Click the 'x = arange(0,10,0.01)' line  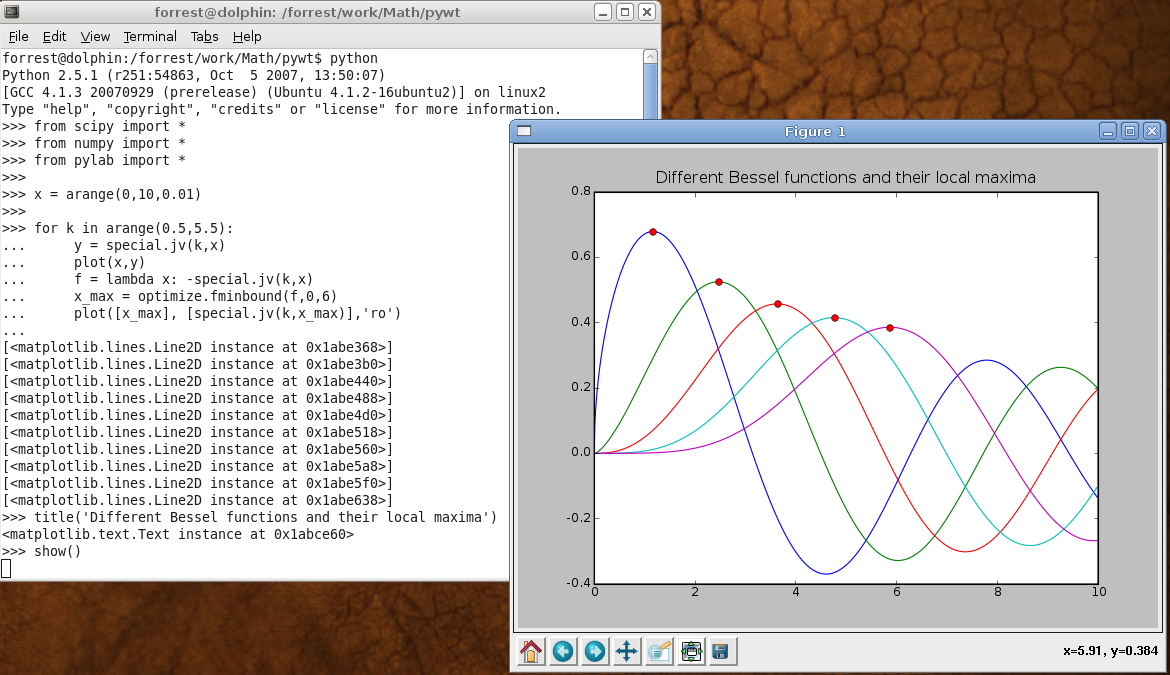pos(101,195)
